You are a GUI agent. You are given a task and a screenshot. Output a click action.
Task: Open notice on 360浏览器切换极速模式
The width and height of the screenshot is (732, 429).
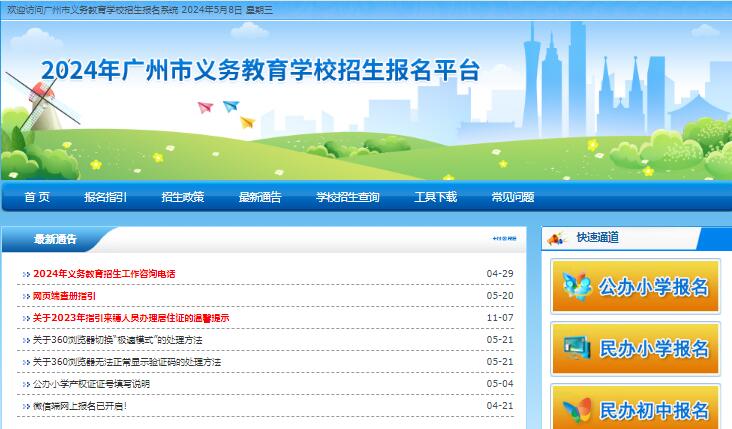point(117,340)
